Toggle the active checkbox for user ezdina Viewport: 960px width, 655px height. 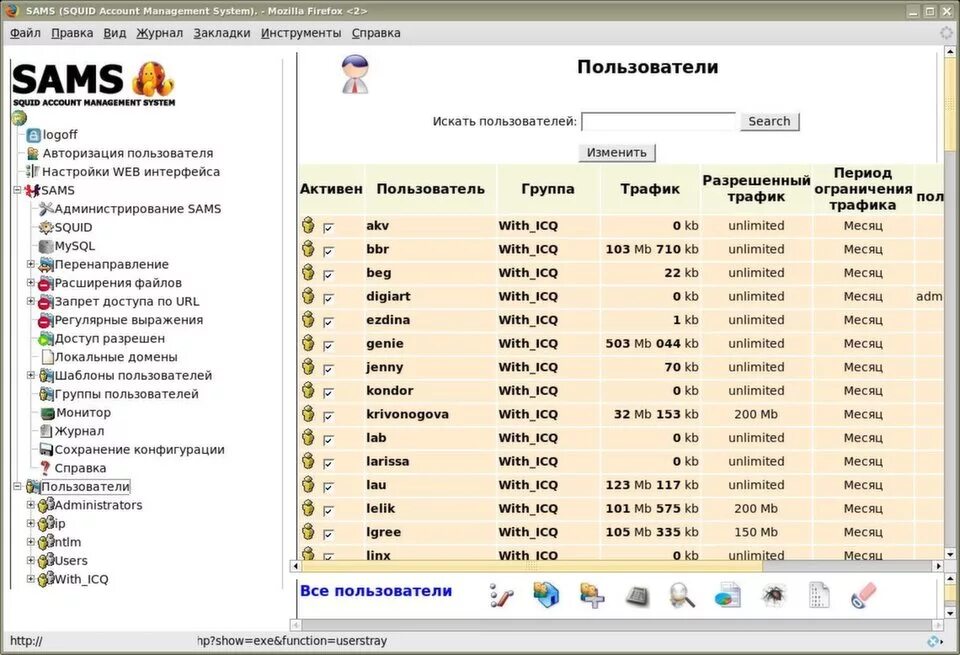click(x=329, y=322)
